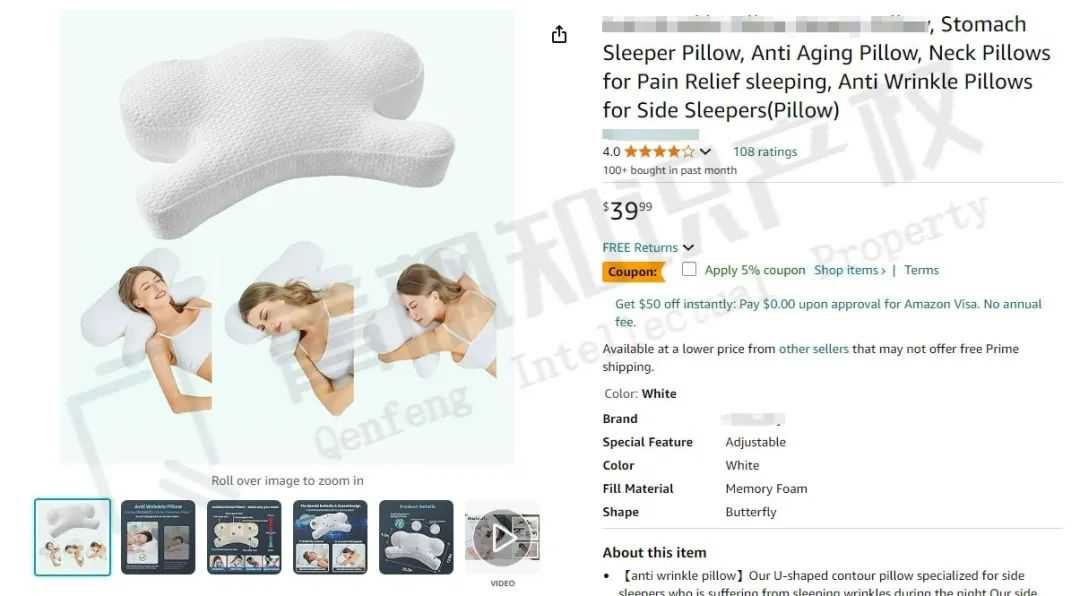Image resolution: width=1080 pixels, height=596 pixels.
Task: Select the second anti wrinkle thumbnail
Action: 158,537
